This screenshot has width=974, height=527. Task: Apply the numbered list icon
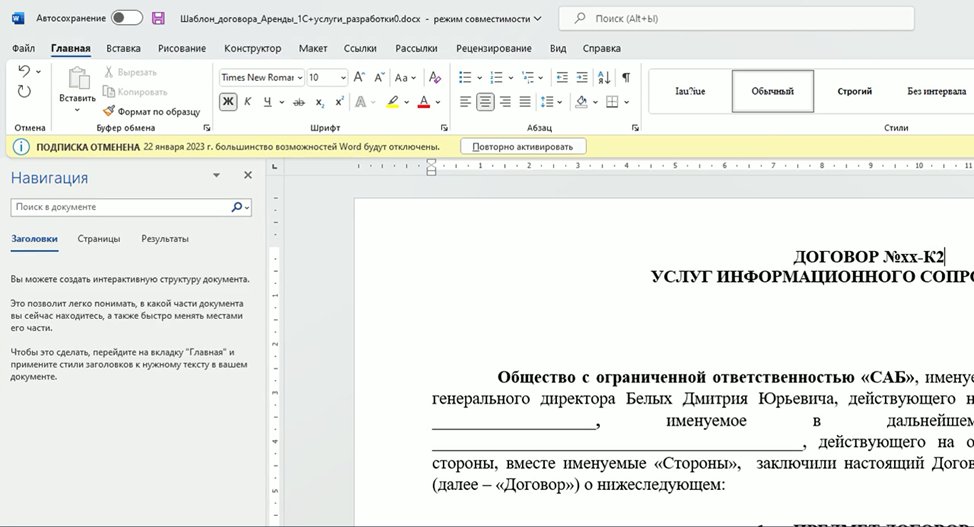pos(496,77)
